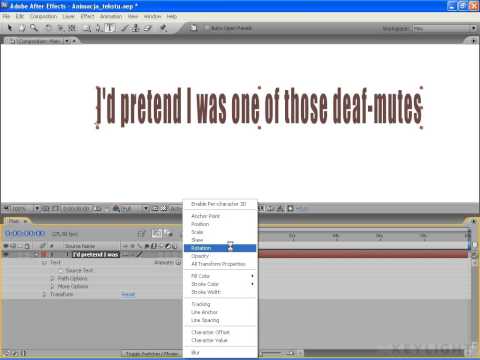Select the Rectangular Mask tool
This screenshot has width=480, height=360.
(x=87, y=28)
